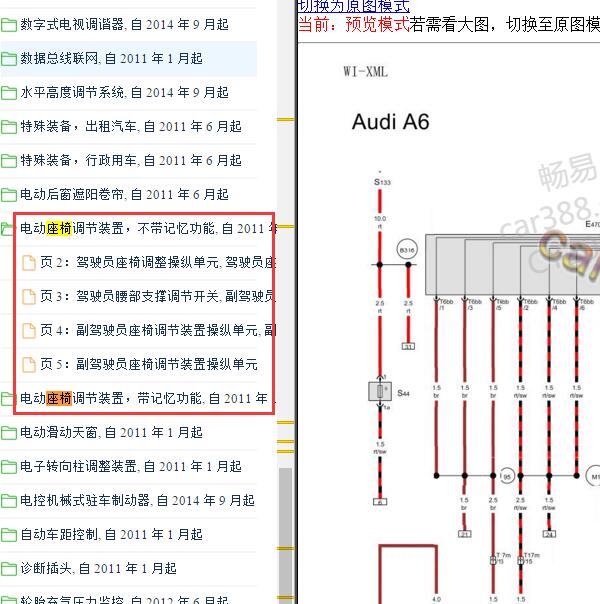This screenshot has height=604, width=600.
Task: Click page icon beside 页 5
Action: [x=29, y=364]
